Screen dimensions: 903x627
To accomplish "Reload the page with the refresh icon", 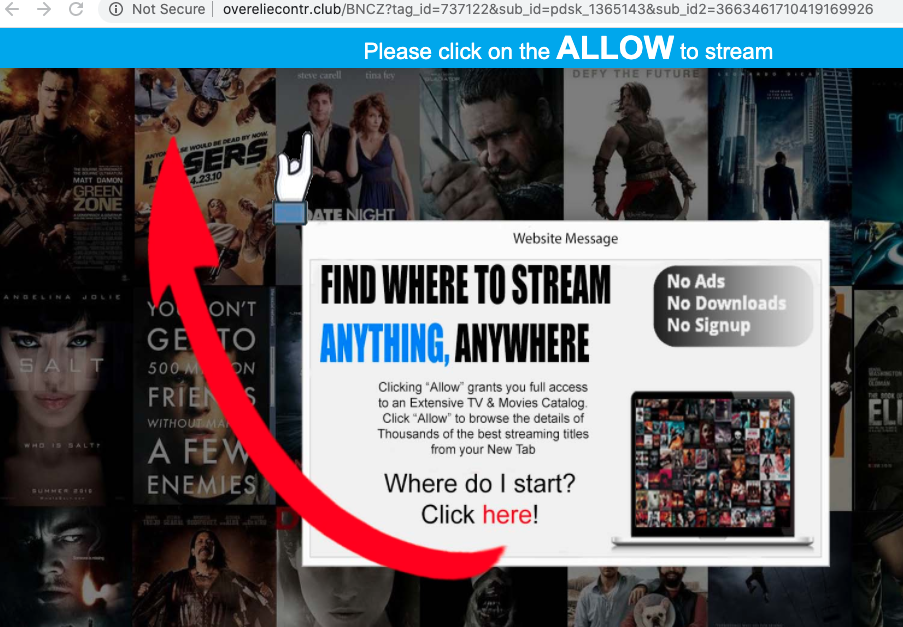I will click(75, 9).
